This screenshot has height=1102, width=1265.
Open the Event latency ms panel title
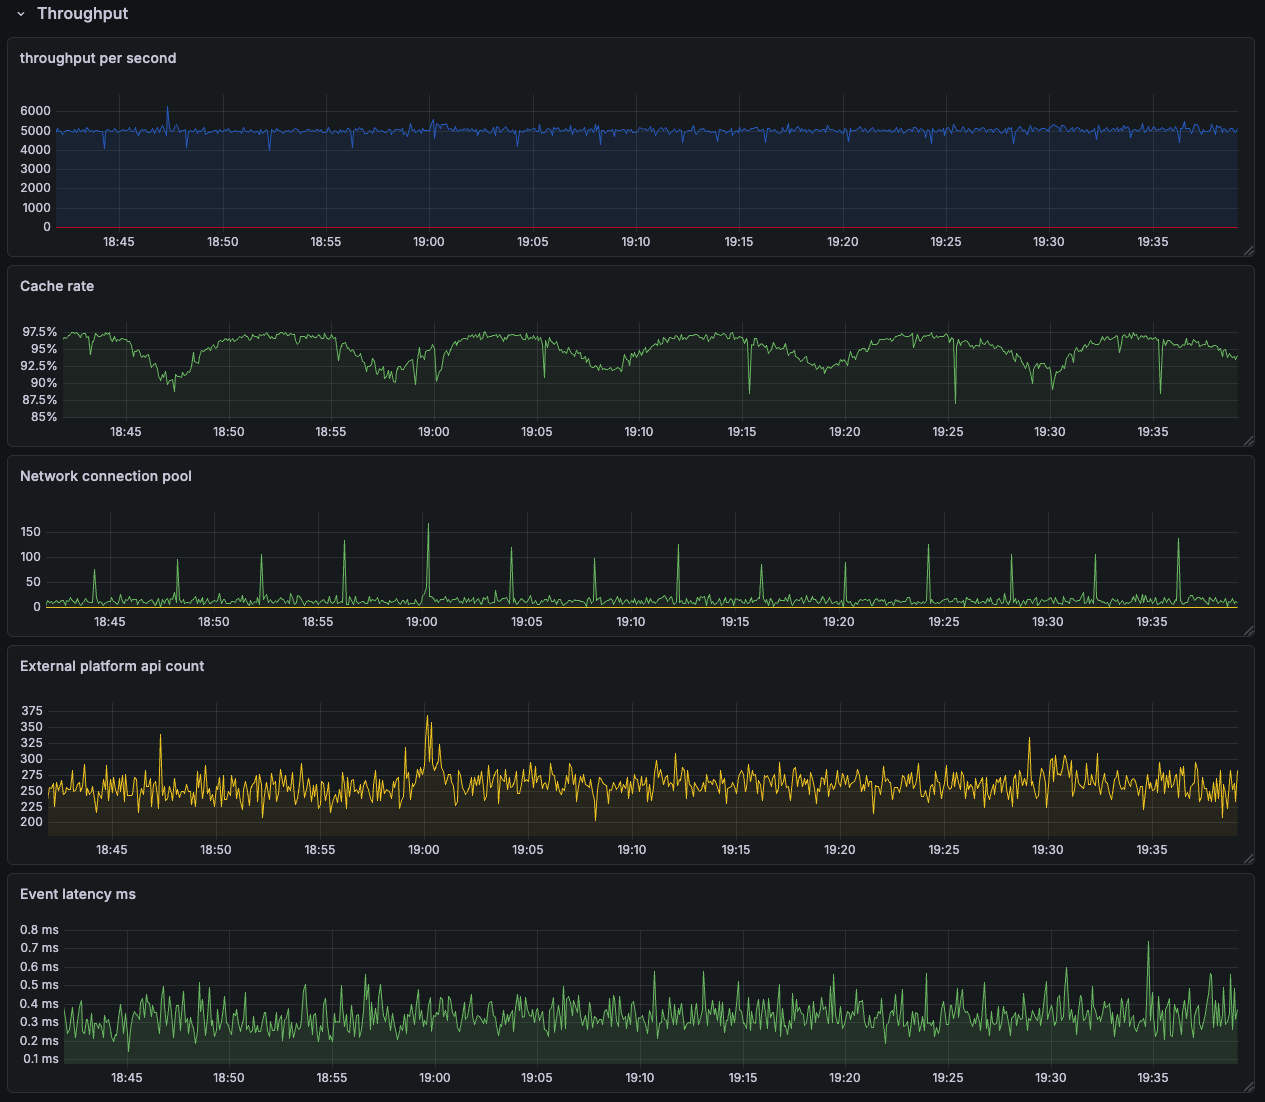[78, 894]
